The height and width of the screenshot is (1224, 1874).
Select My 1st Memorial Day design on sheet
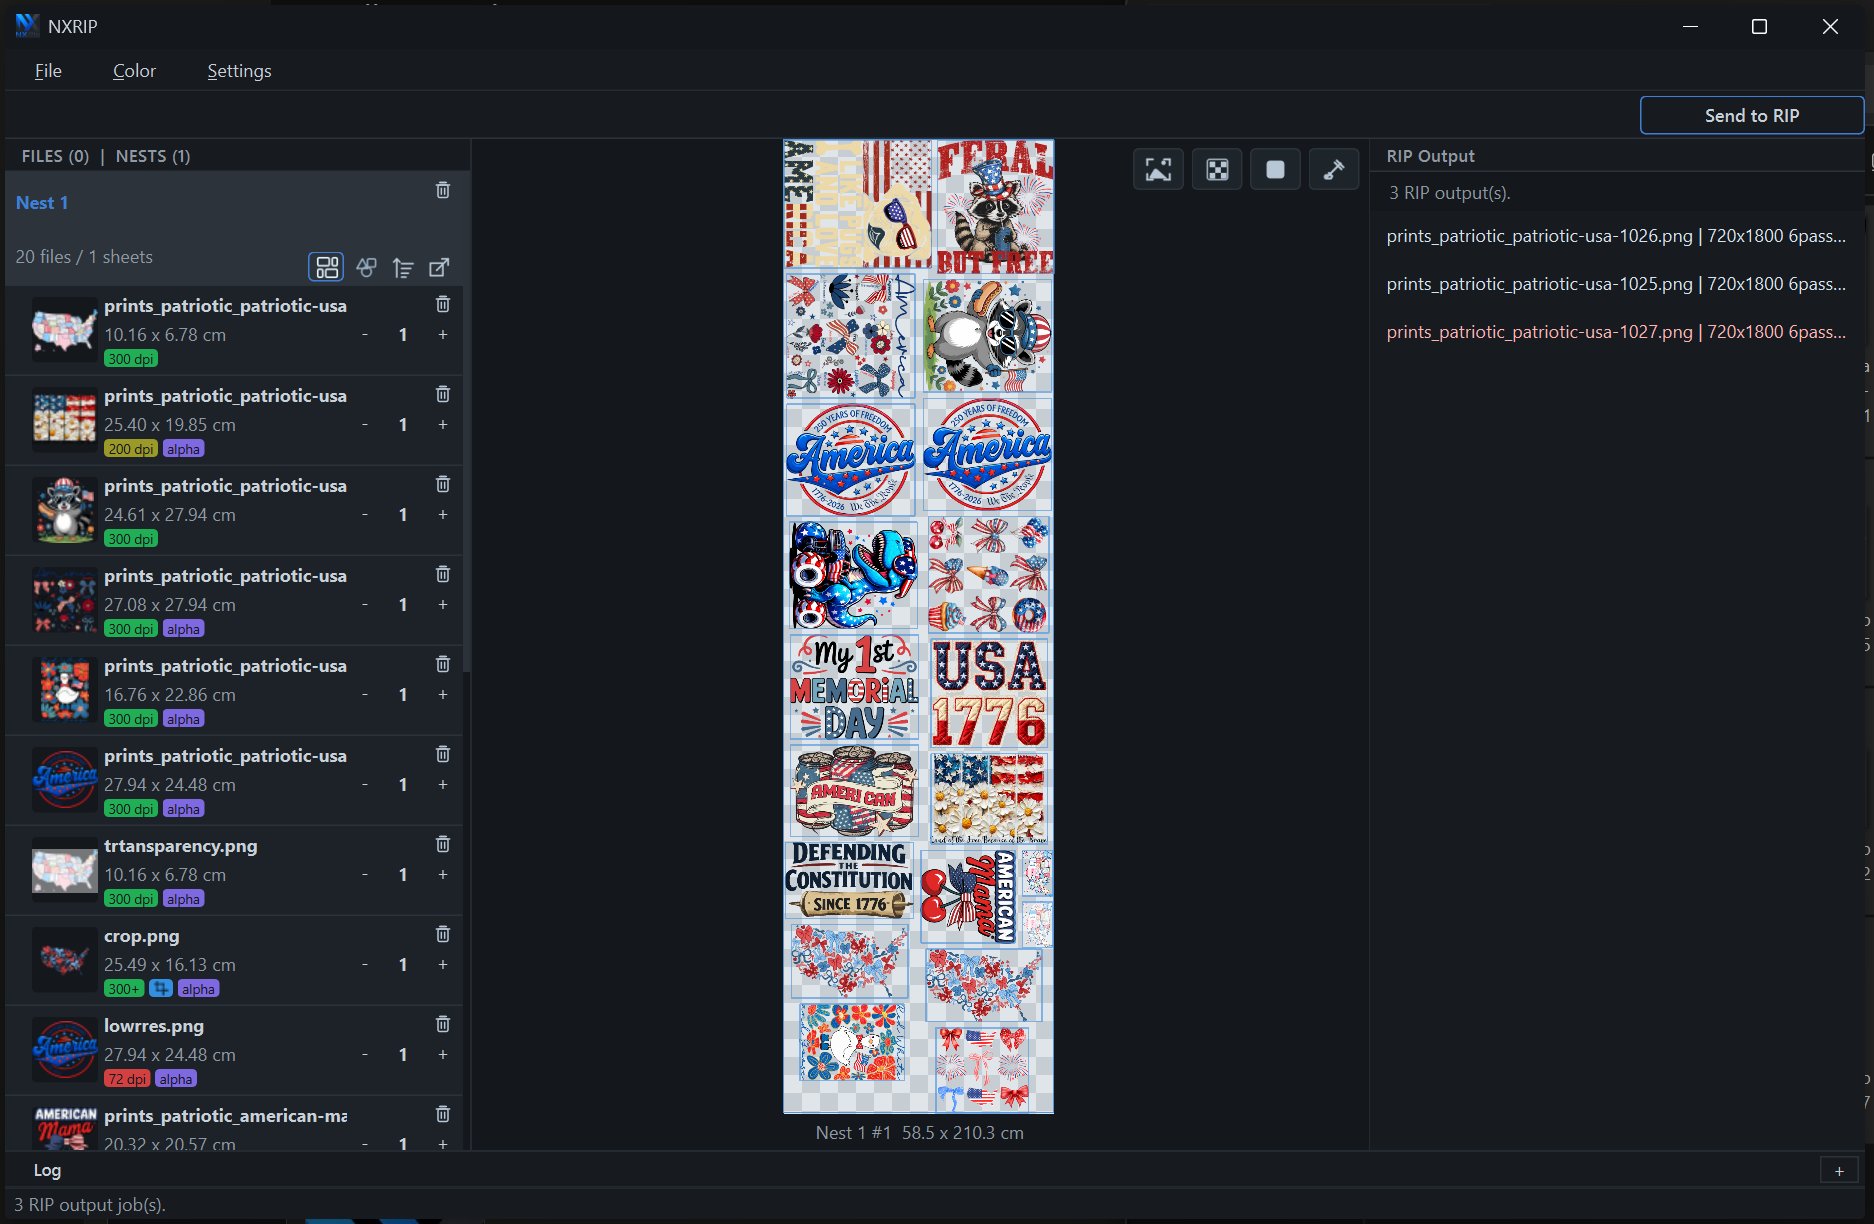pyautogui.click(x=853, y=688)
